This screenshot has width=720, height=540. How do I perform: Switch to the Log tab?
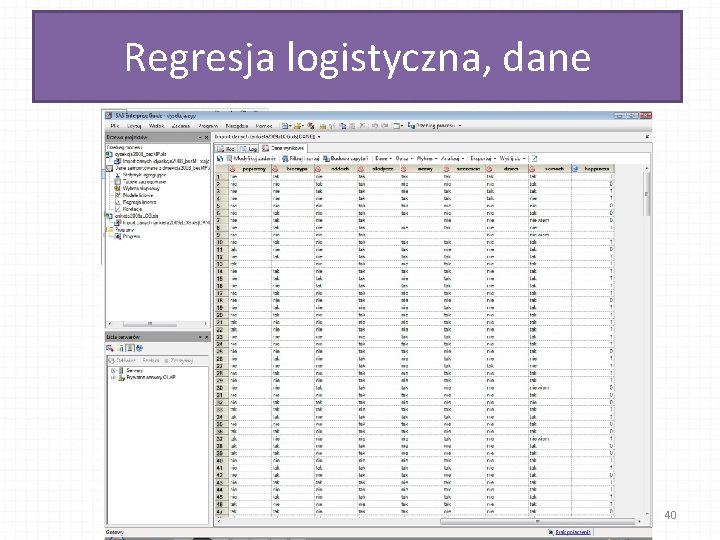point(248,149)
